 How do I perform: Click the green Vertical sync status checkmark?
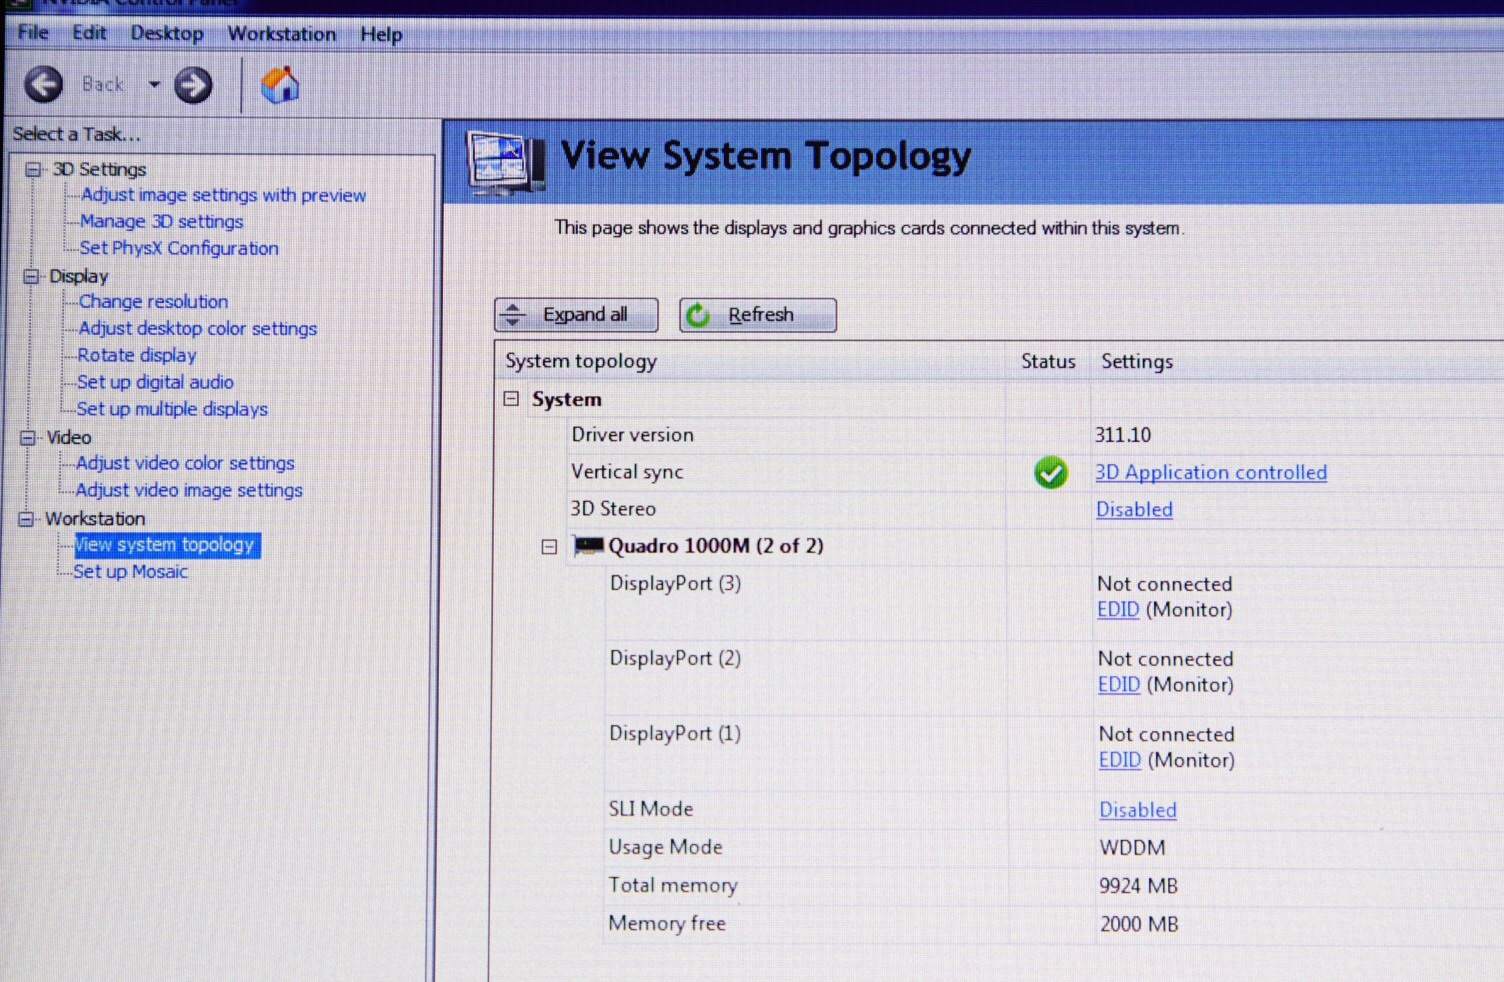[x=1051, y=472]
